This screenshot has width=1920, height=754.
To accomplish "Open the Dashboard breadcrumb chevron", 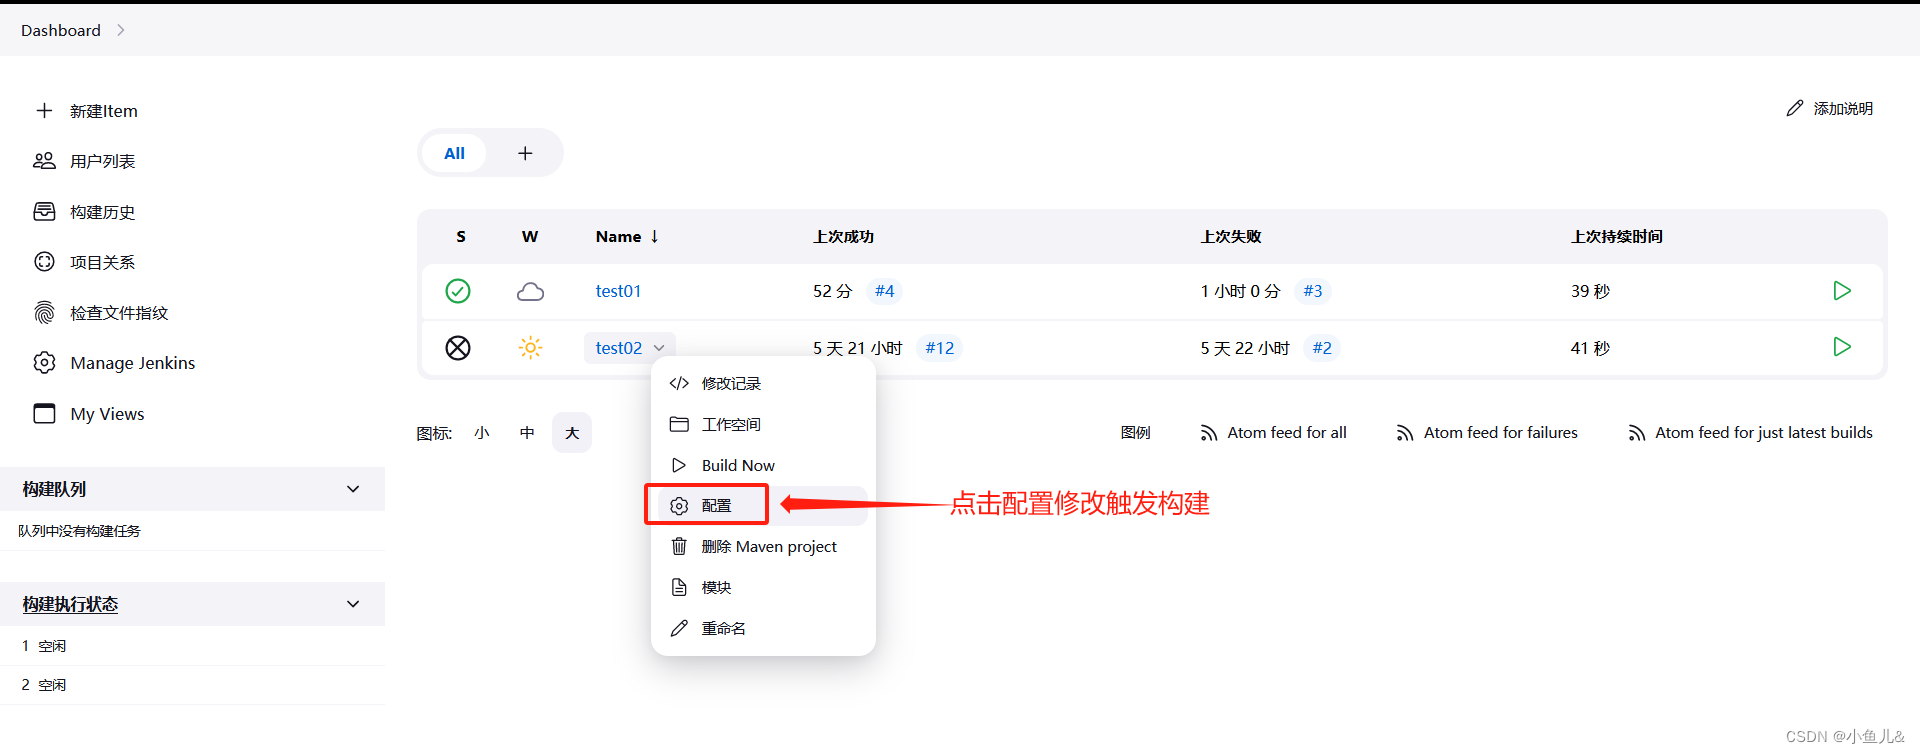I will [x=121, y=30].
